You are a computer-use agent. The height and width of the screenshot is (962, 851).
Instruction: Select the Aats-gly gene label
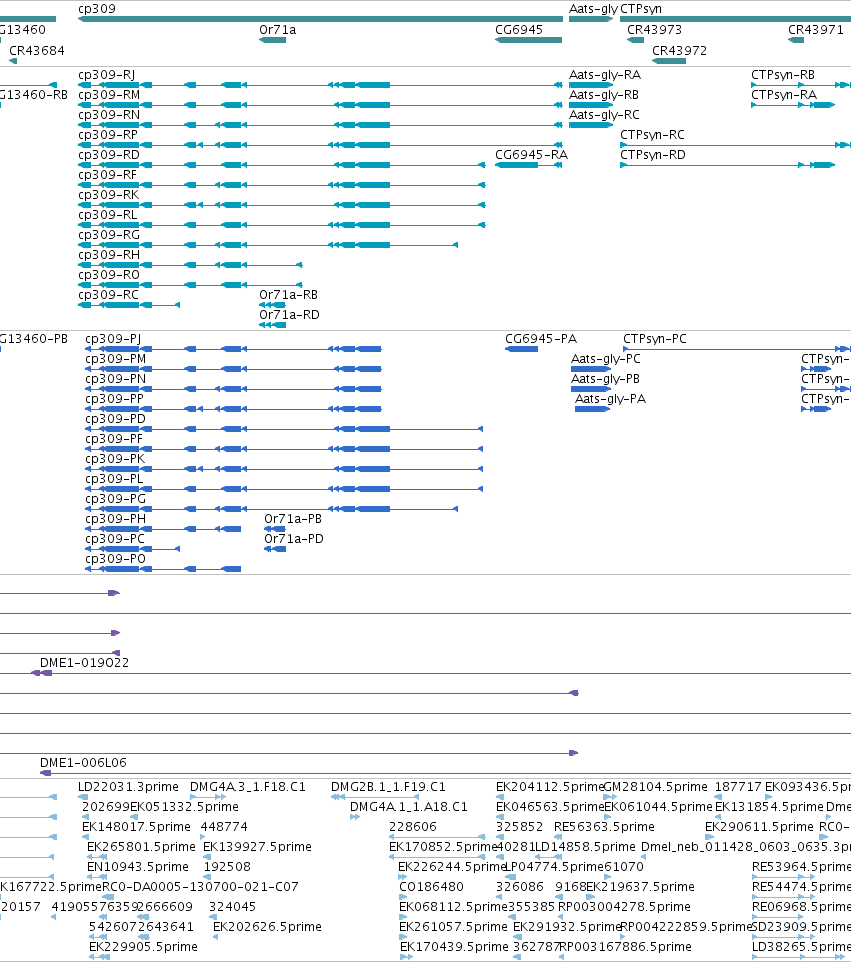pos(593,9)
